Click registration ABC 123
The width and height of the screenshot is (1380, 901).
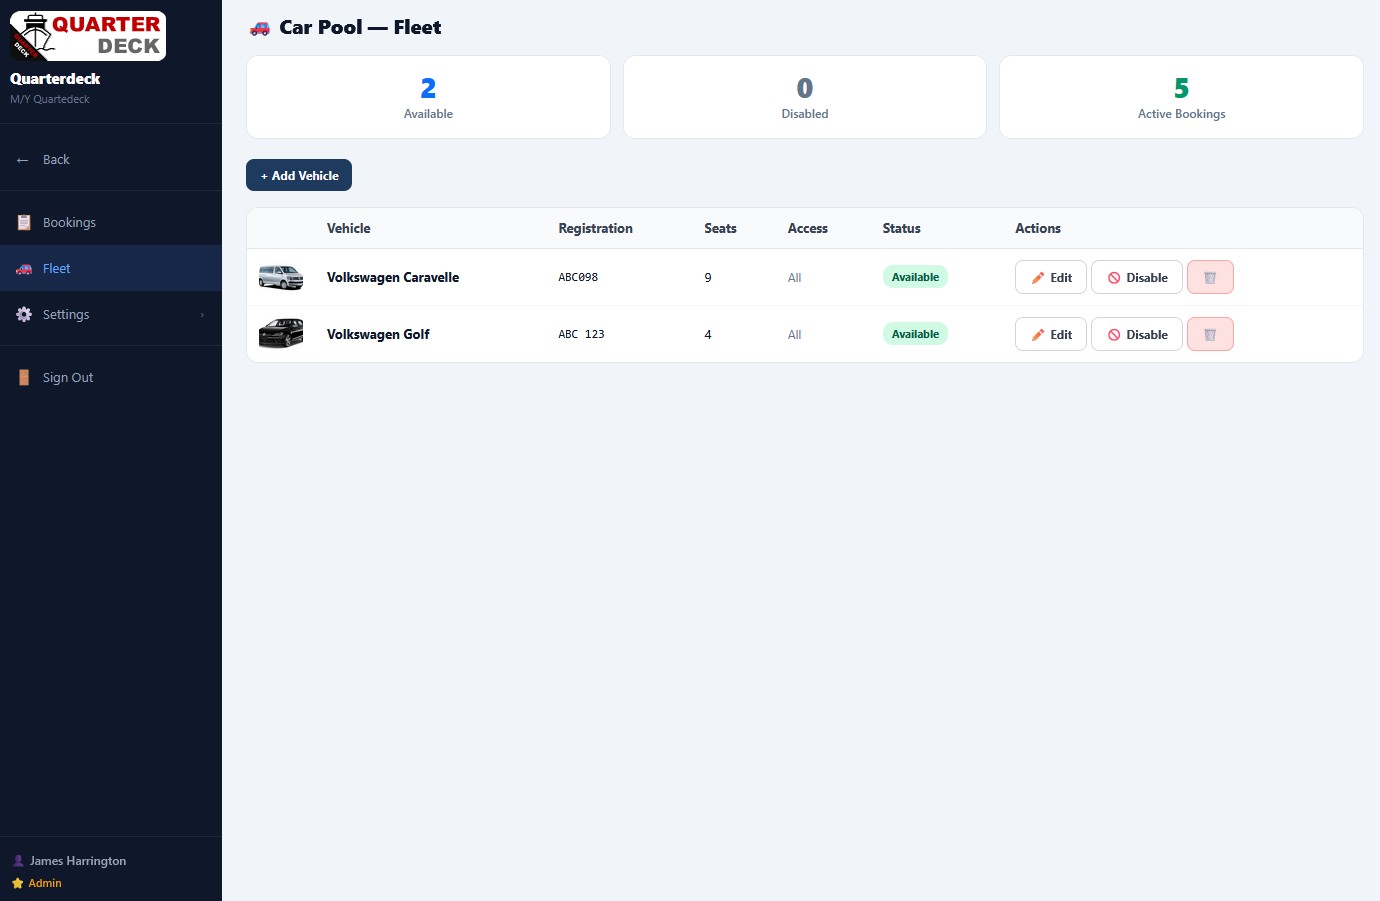coord(581,335)
